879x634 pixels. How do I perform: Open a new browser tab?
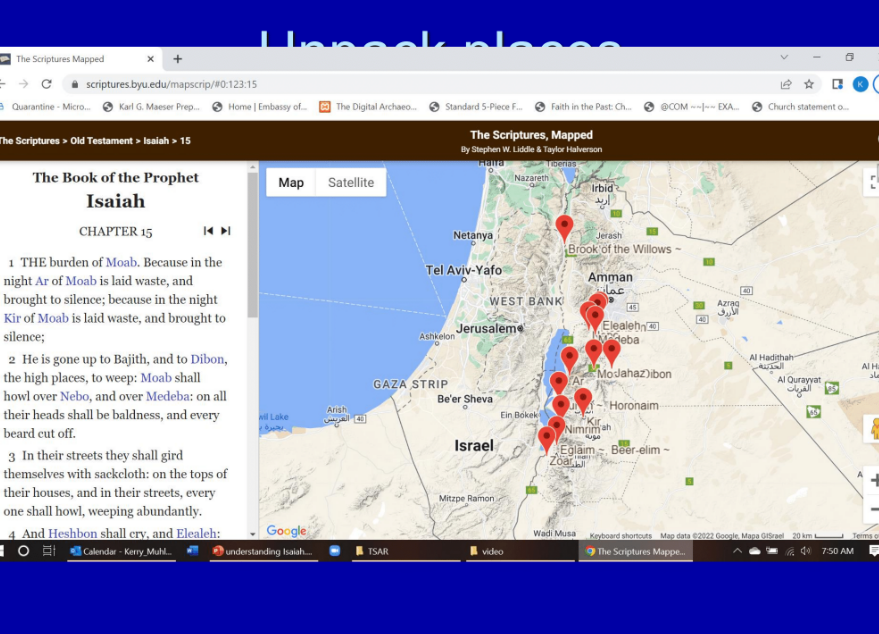pos(178,59)
